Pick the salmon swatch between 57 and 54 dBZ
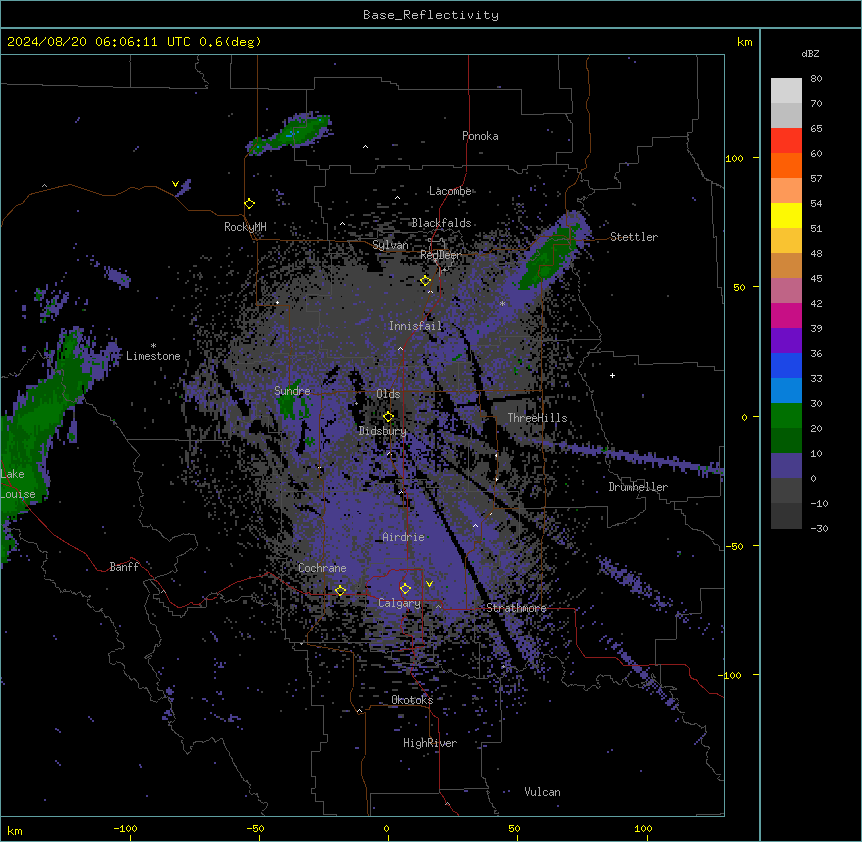This screenshot has height=842, width=862. coord(786,191)
